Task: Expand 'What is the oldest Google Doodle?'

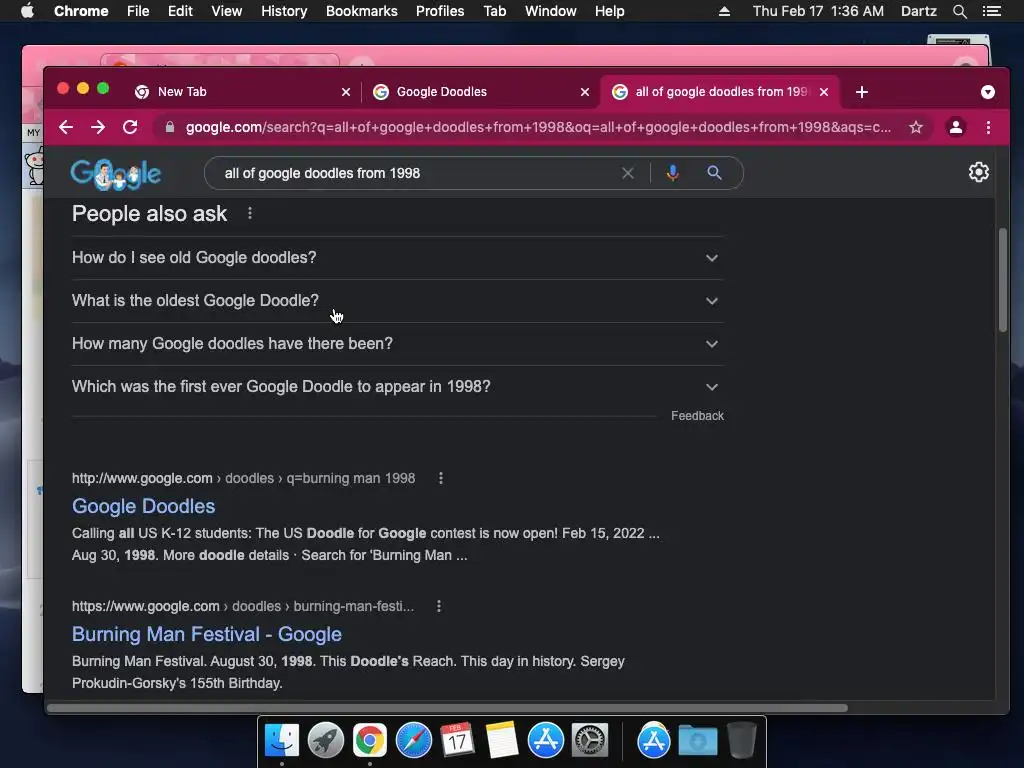Action: pyautogui.click(x=397, y=301)
